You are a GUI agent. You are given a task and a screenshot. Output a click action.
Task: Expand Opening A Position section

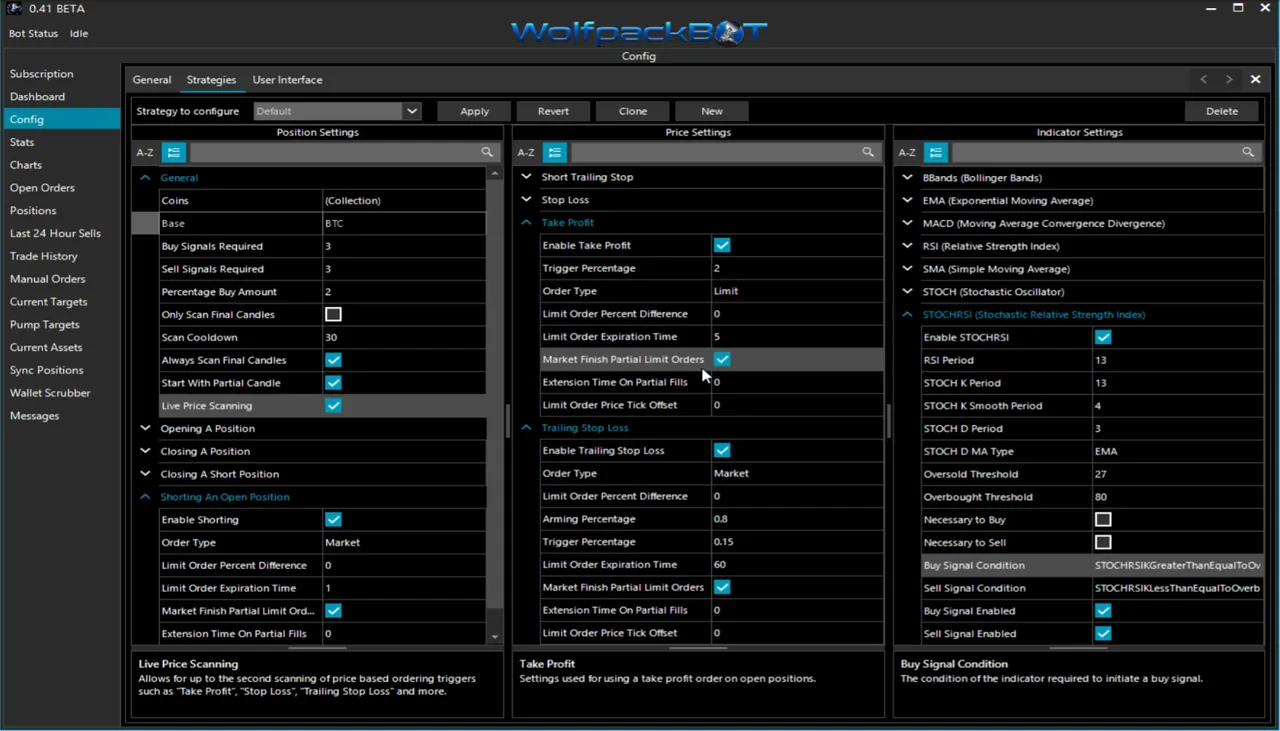coord(145,428)
